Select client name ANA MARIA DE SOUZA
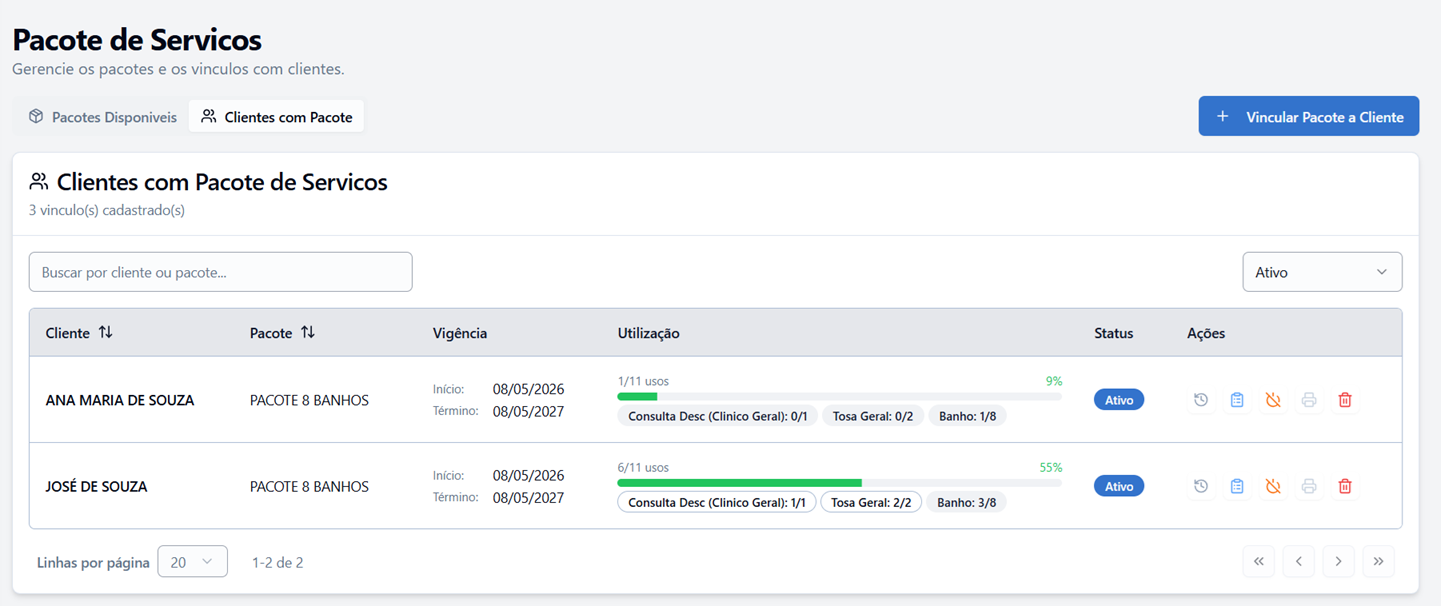 click(120, 400)
